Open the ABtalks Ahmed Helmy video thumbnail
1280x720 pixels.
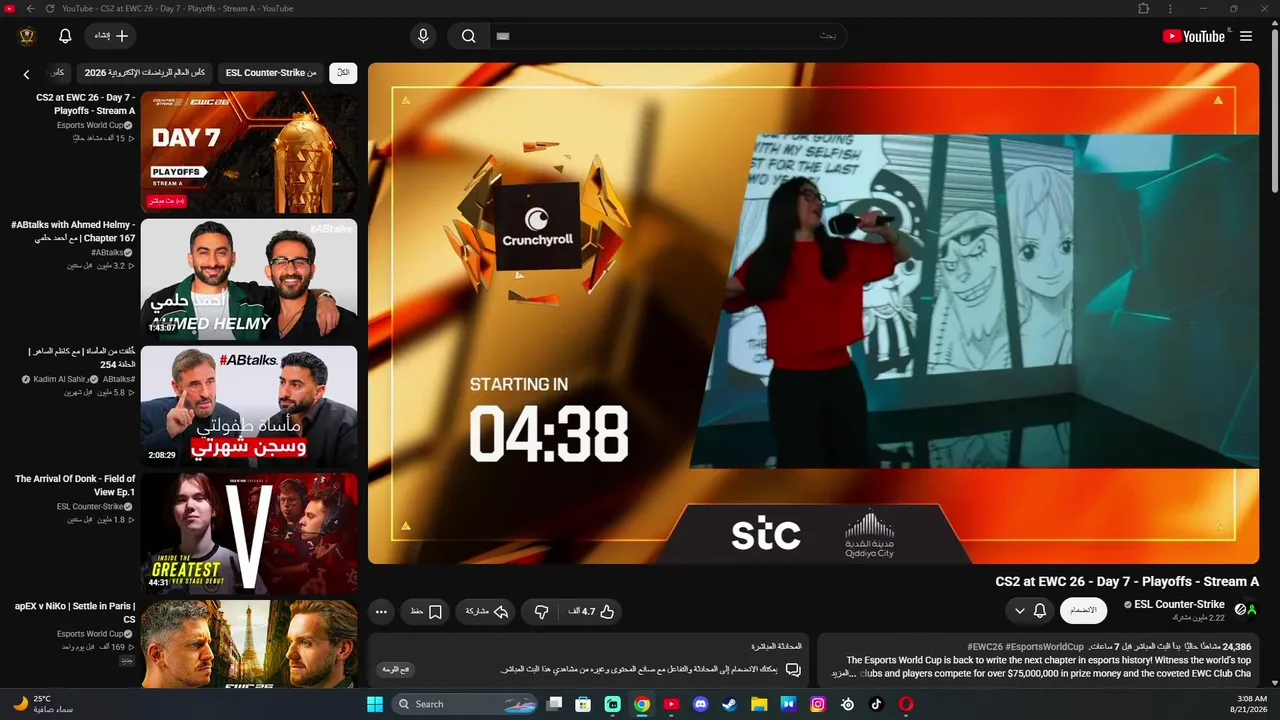click(249, 279)
